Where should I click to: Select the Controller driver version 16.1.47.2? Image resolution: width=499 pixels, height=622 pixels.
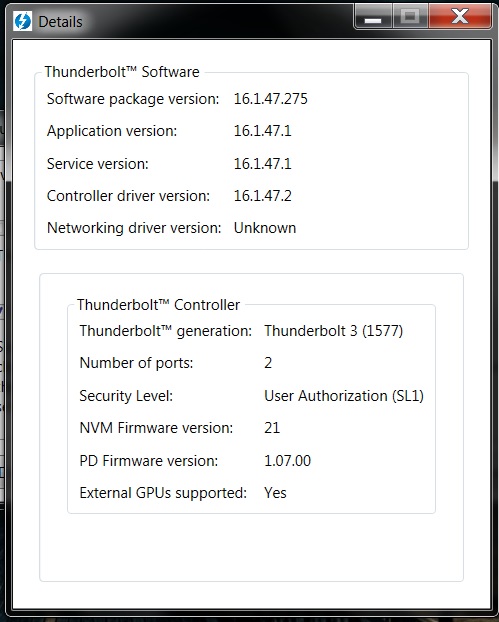coord(263,196)
